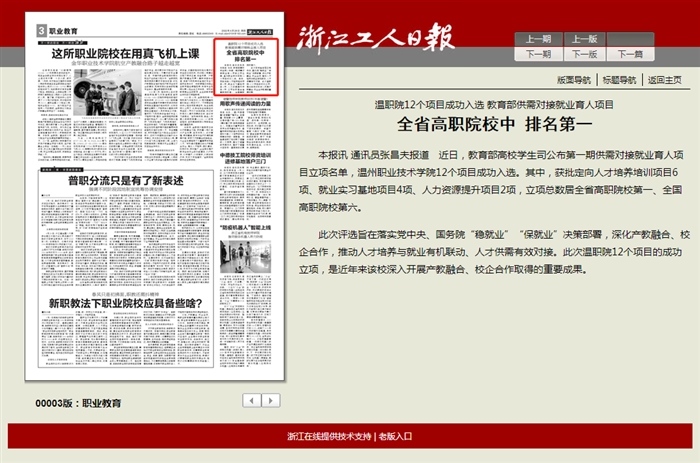The height and width of the screenshot is (463, 700).
Task: Click the next page arrow below the newspaper
Action: (x=270, y=400)
